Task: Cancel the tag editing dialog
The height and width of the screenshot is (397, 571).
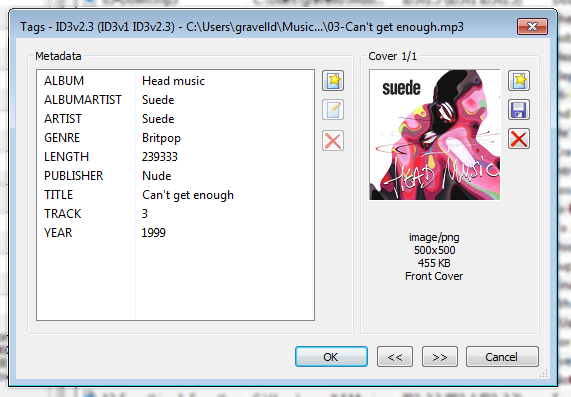Action: 502,357
